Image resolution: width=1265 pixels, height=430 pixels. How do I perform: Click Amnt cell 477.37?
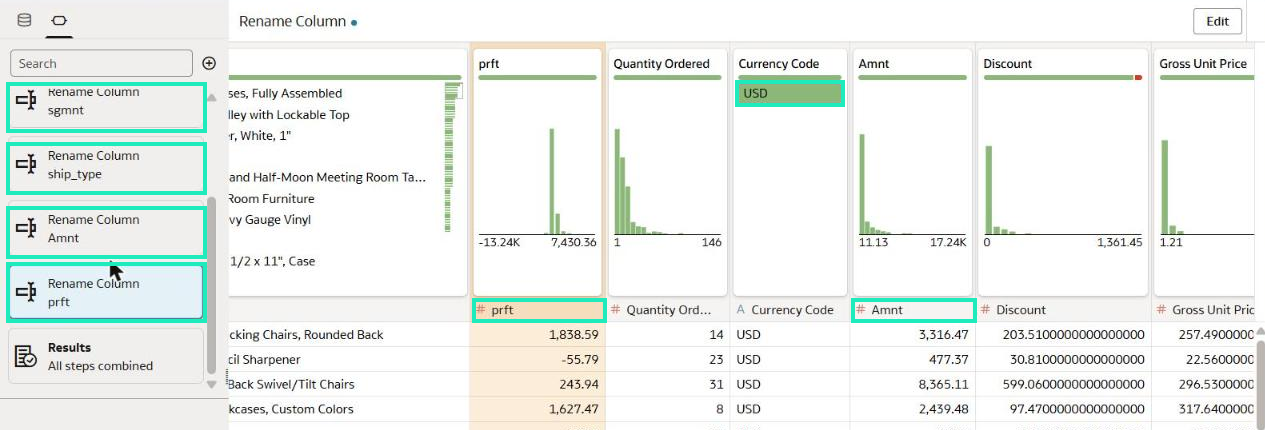tap(911, 360)
